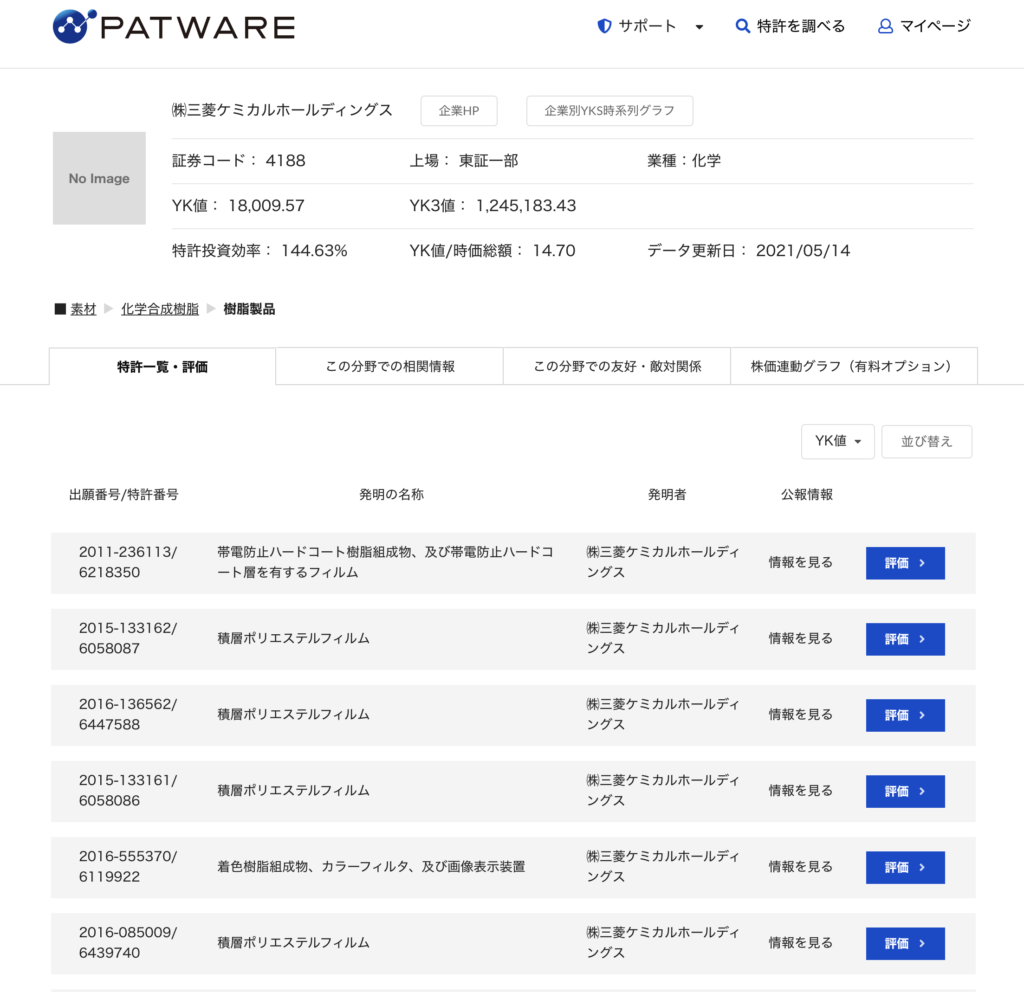
Task: Click the 樹脂製品 breadcrumb text
Action: 249,309
